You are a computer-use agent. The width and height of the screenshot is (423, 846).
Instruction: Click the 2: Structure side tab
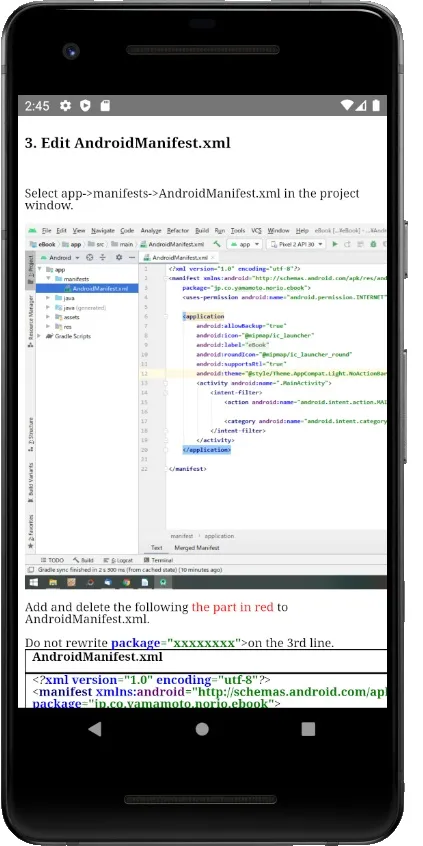(31, 434)
